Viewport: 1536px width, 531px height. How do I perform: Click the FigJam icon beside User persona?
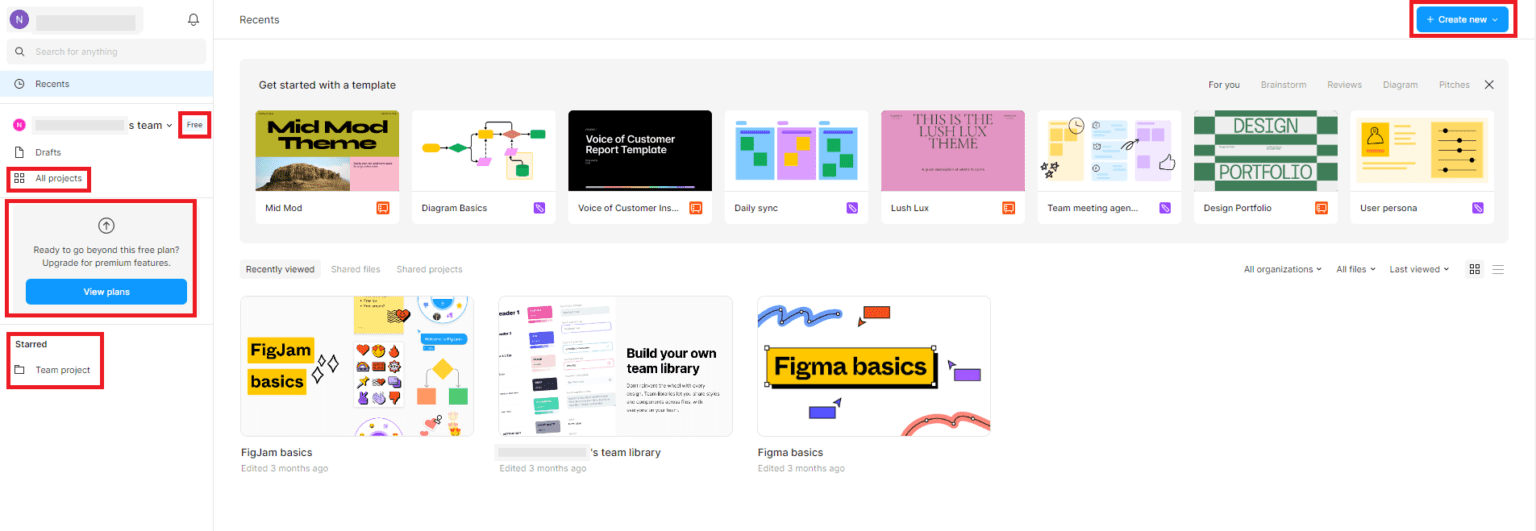click(1478, 208)
